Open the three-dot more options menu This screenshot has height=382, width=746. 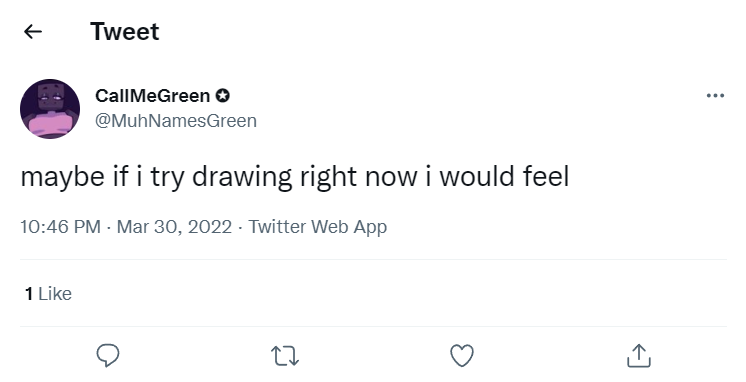715,96
